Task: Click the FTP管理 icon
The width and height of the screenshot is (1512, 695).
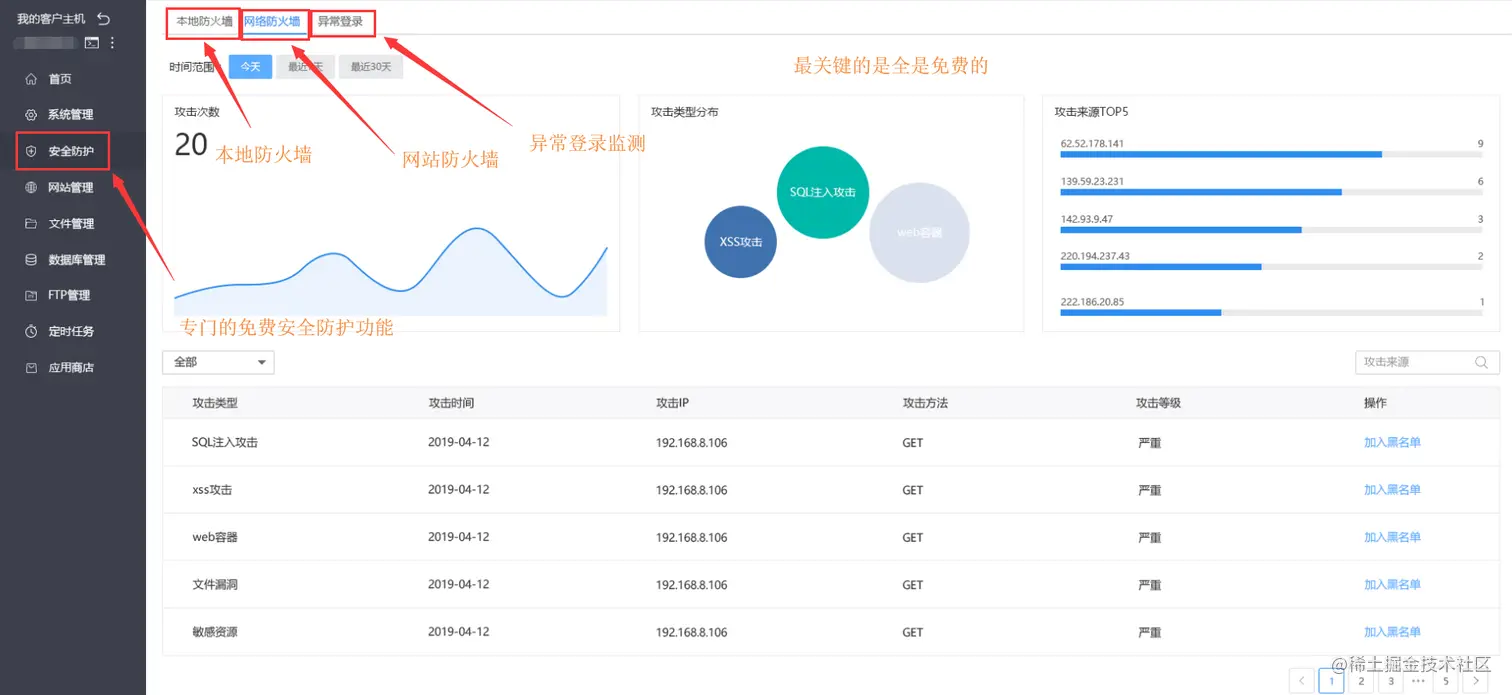Action: pyautogui.click(x=31, y=295)
